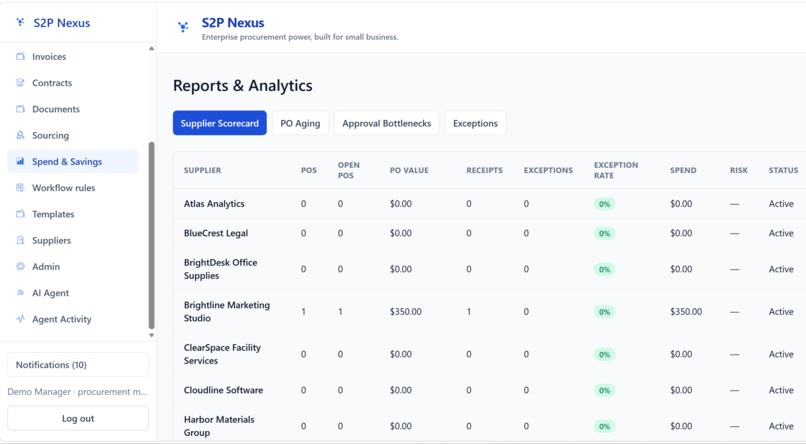Screen dimensions: 806x444
Task: Click BrightDesk Office Supplies name
Action: tap(221, 269)
